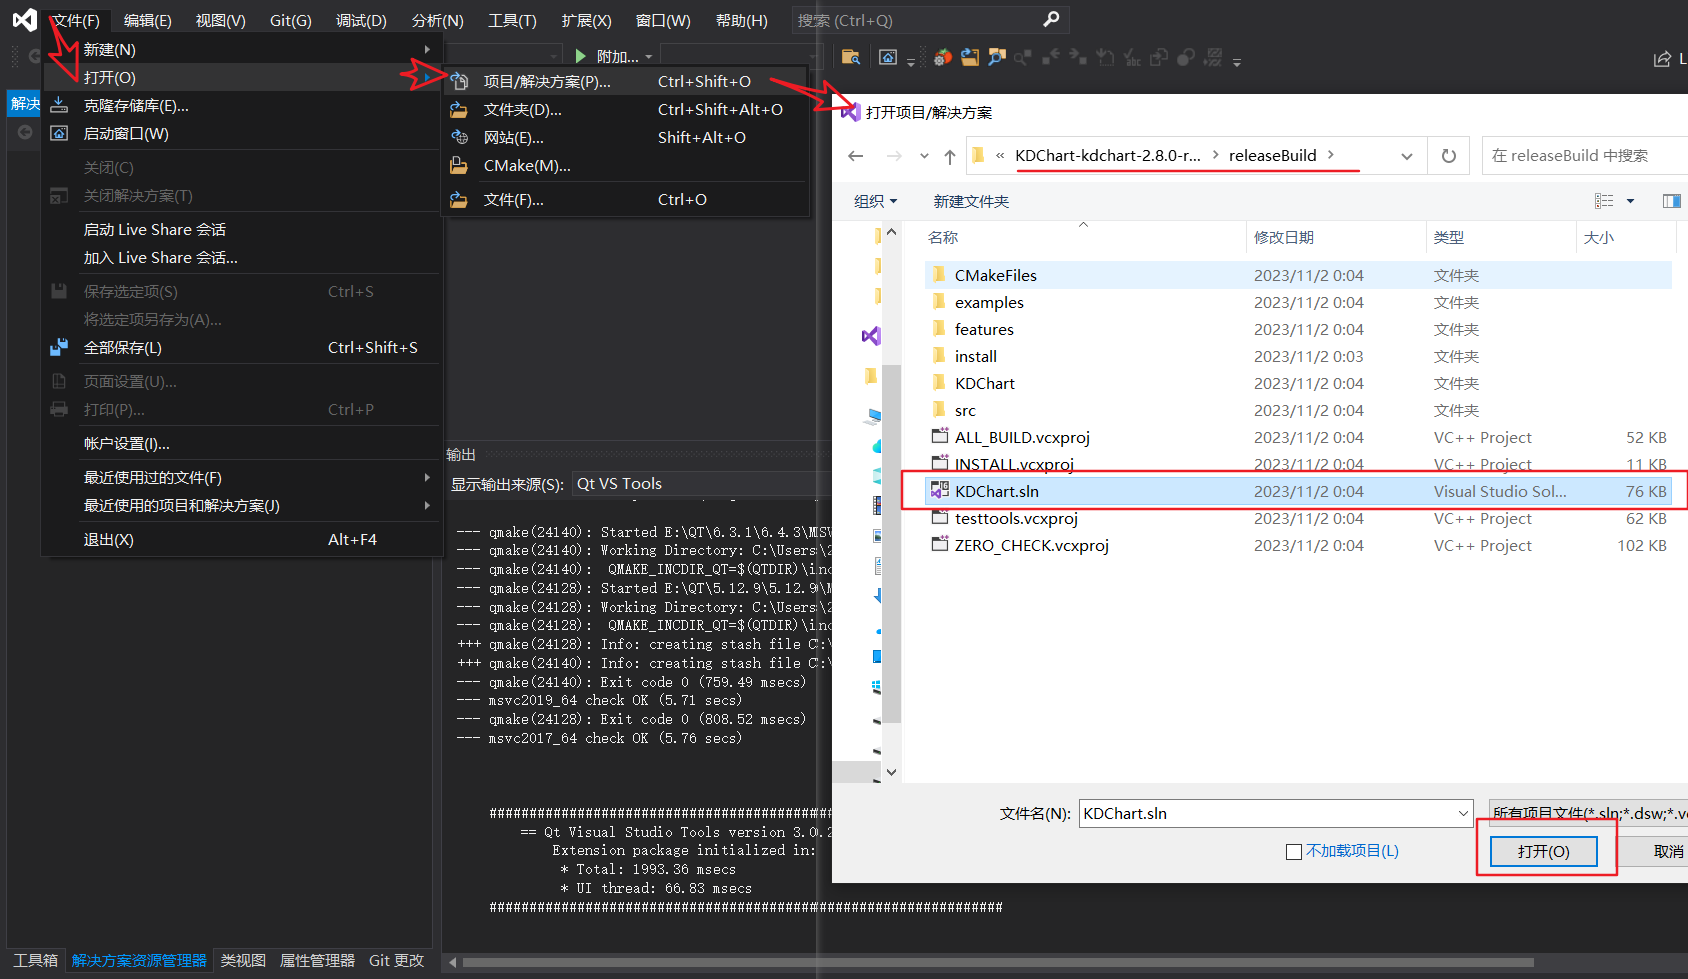Click the folder sync toolbar icon

click(x=970, y=57)
